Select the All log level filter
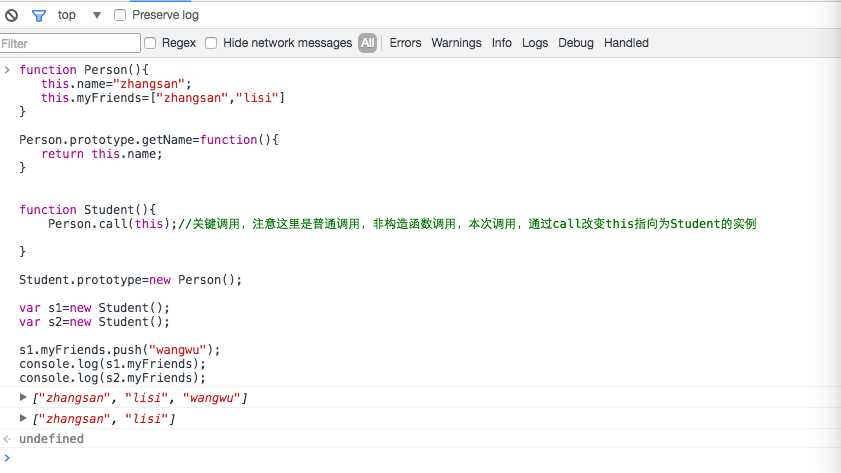The width and height of the screenshot is (841, 473). click(x=368, y=43)
